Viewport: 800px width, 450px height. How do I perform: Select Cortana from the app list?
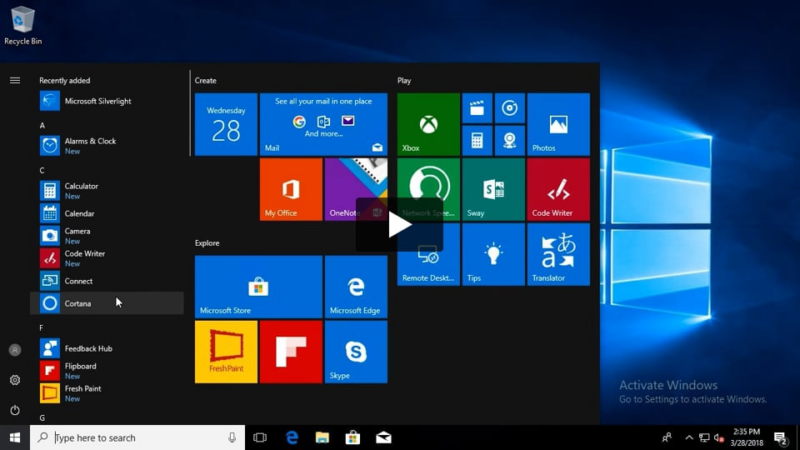tap(78, 303)
